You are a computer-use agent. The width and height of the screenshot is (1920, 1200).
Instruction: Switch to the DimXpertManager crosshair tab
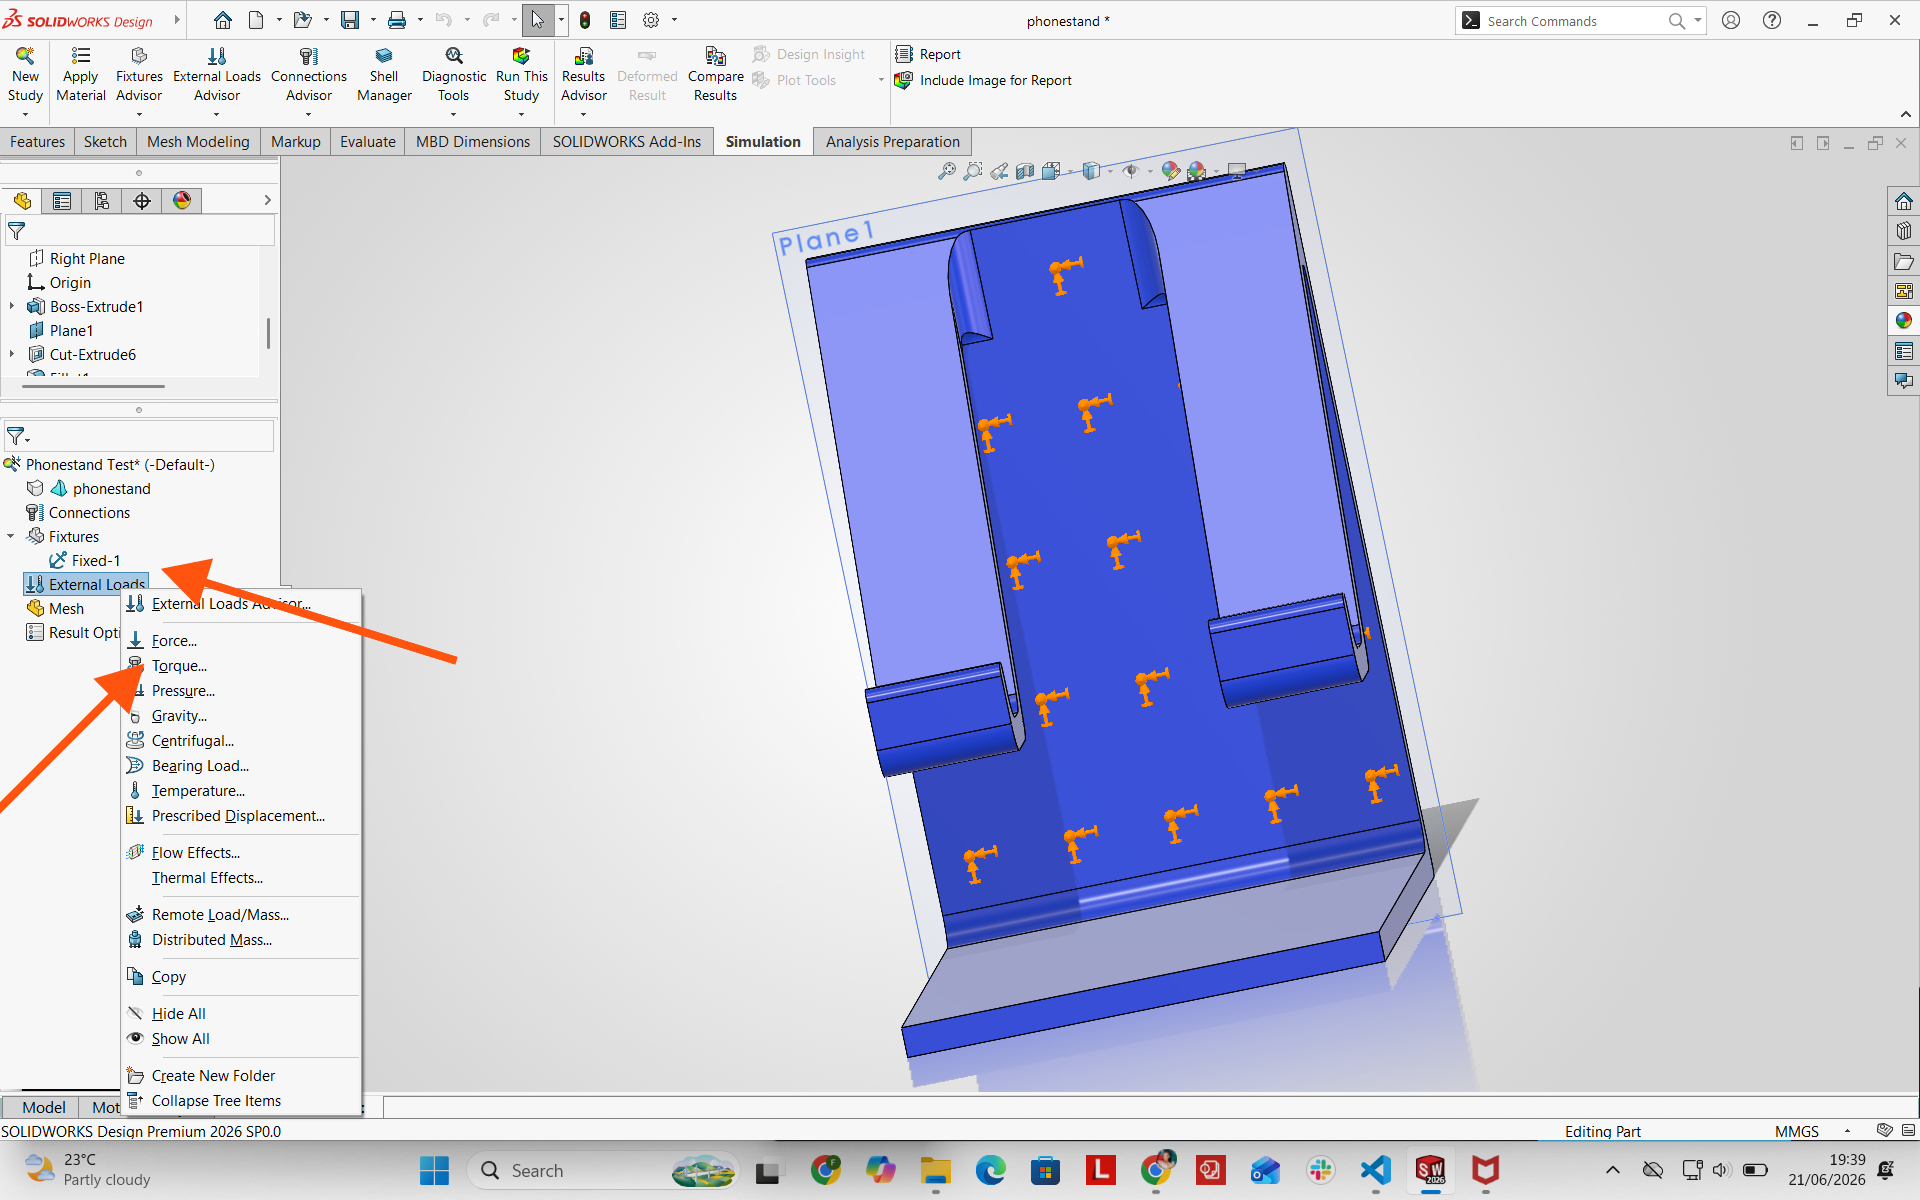[142, 201]
